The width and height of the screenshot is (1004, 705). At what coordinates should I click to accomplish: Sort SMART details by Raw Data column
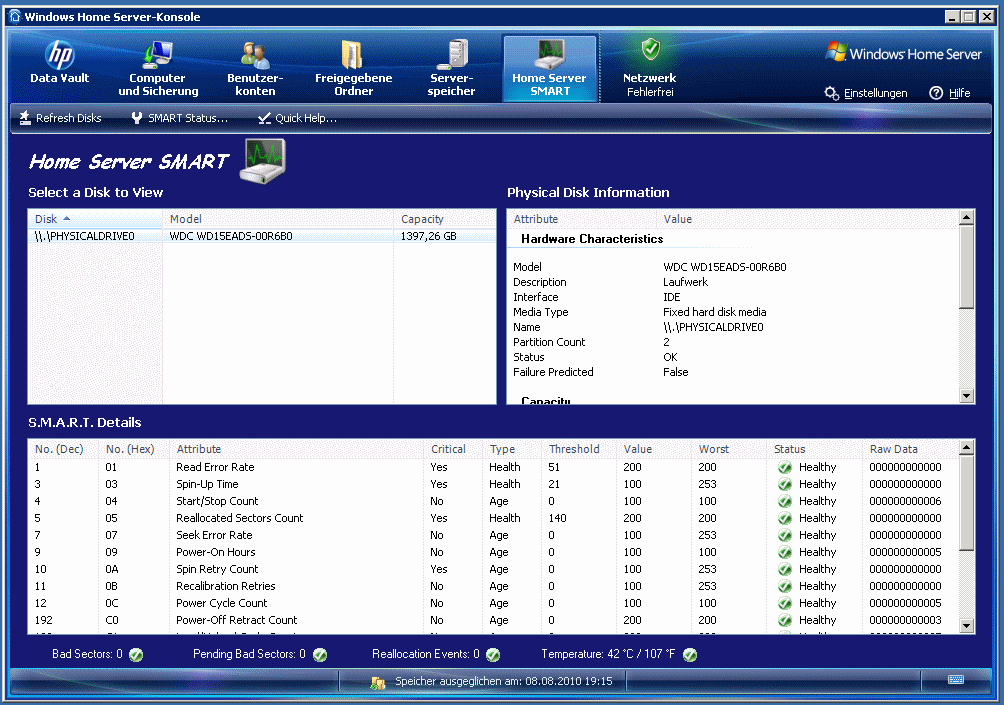[911, 449]
